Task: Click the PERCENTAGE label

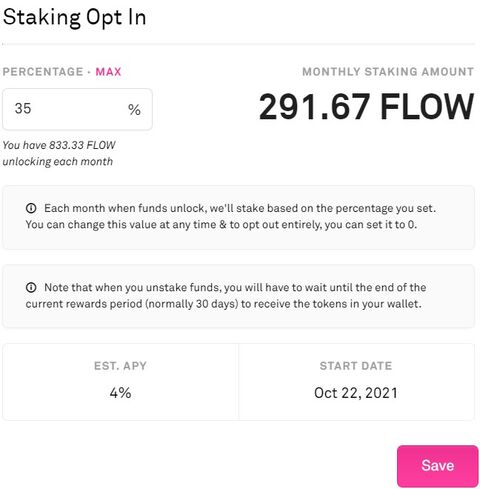Action: [x=43, y=72]
